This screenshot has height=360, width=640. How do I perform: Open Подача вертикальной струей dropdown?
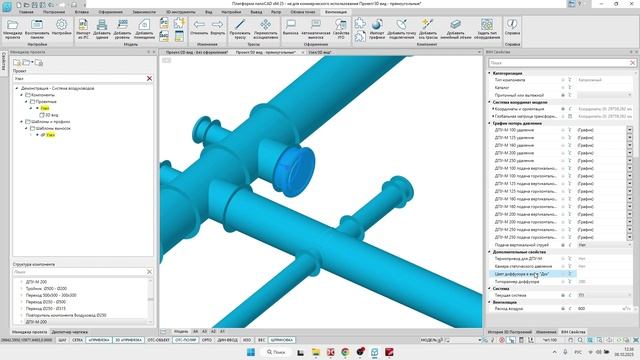pos(629,245)
